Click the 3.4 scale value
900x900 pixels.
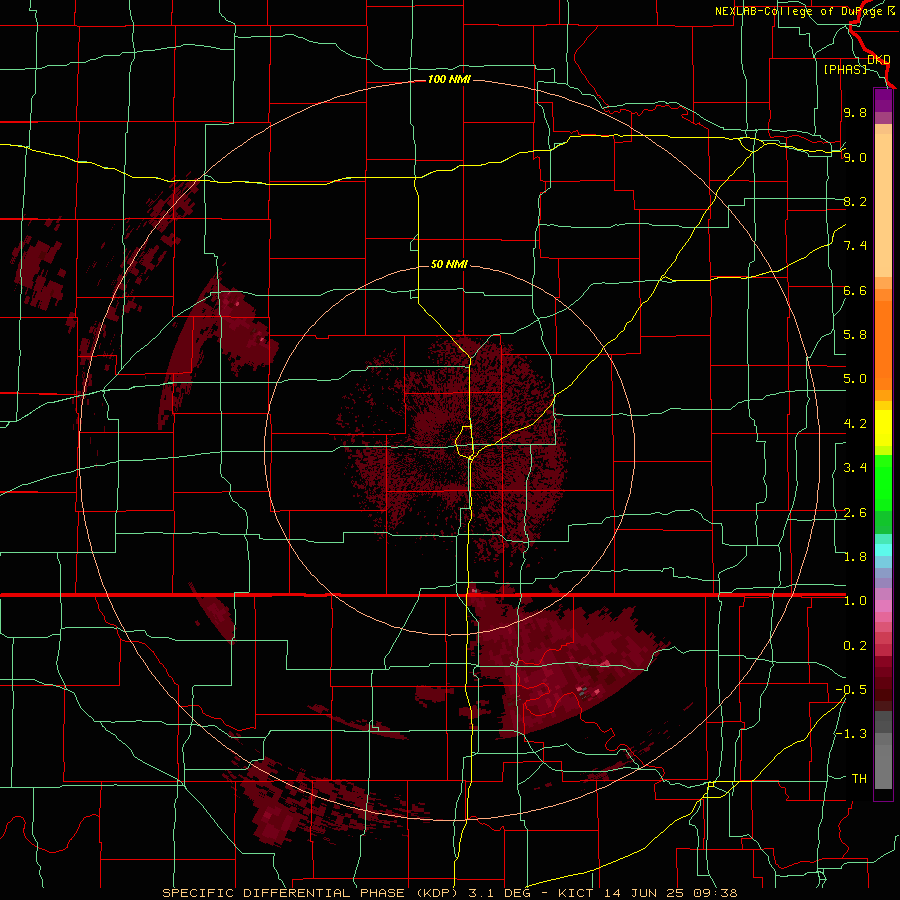point(855,468)
